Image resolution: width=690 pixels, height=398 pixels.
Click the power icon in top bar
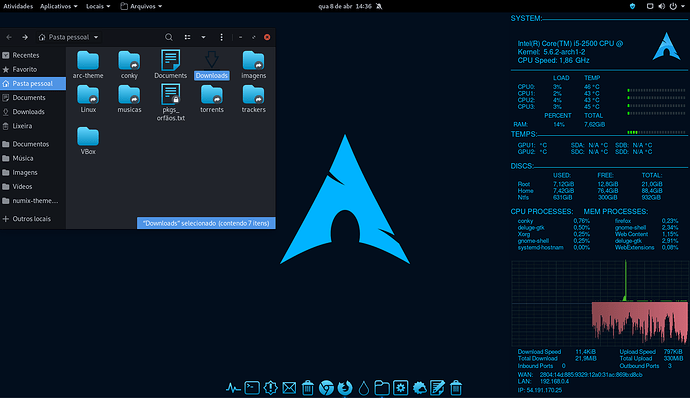click(x=673, y=6)
